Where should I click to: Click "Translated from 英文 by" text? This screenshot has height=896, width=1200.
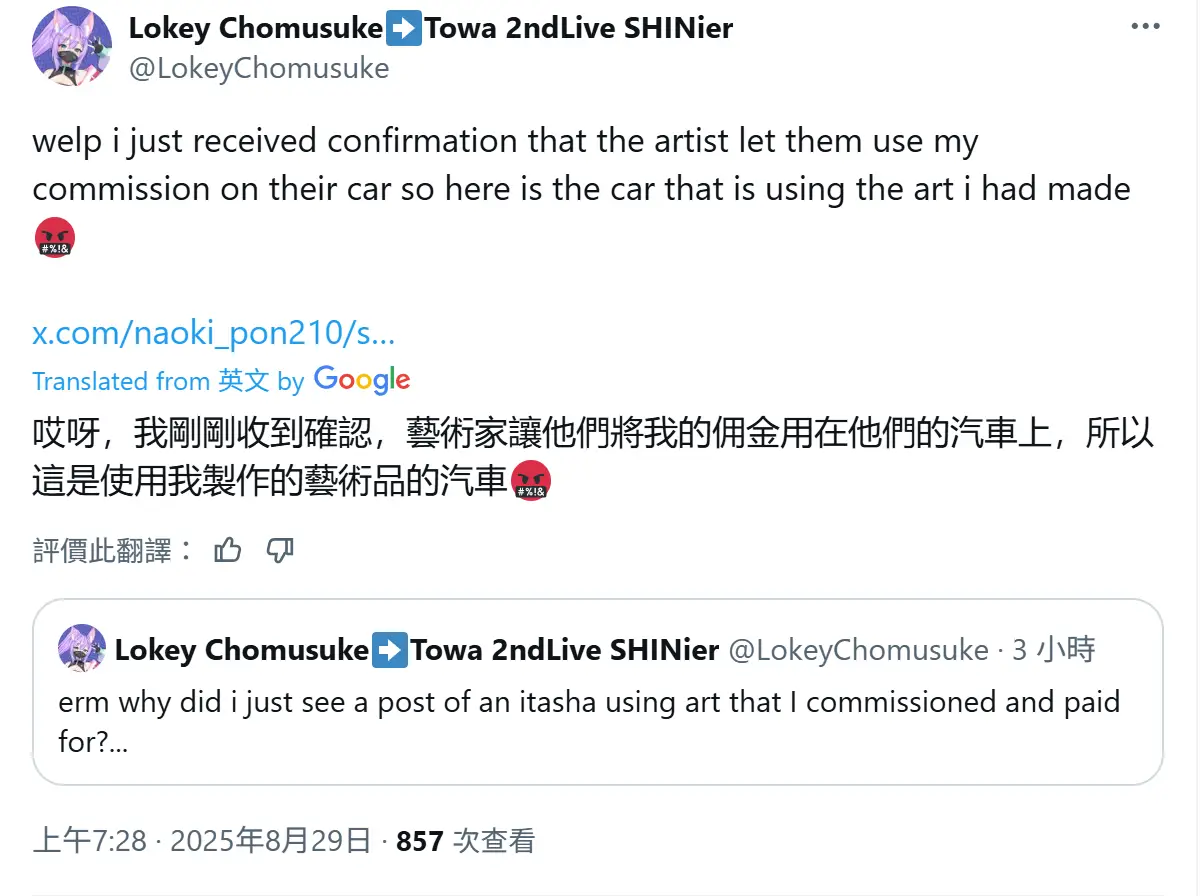point(167,381)
